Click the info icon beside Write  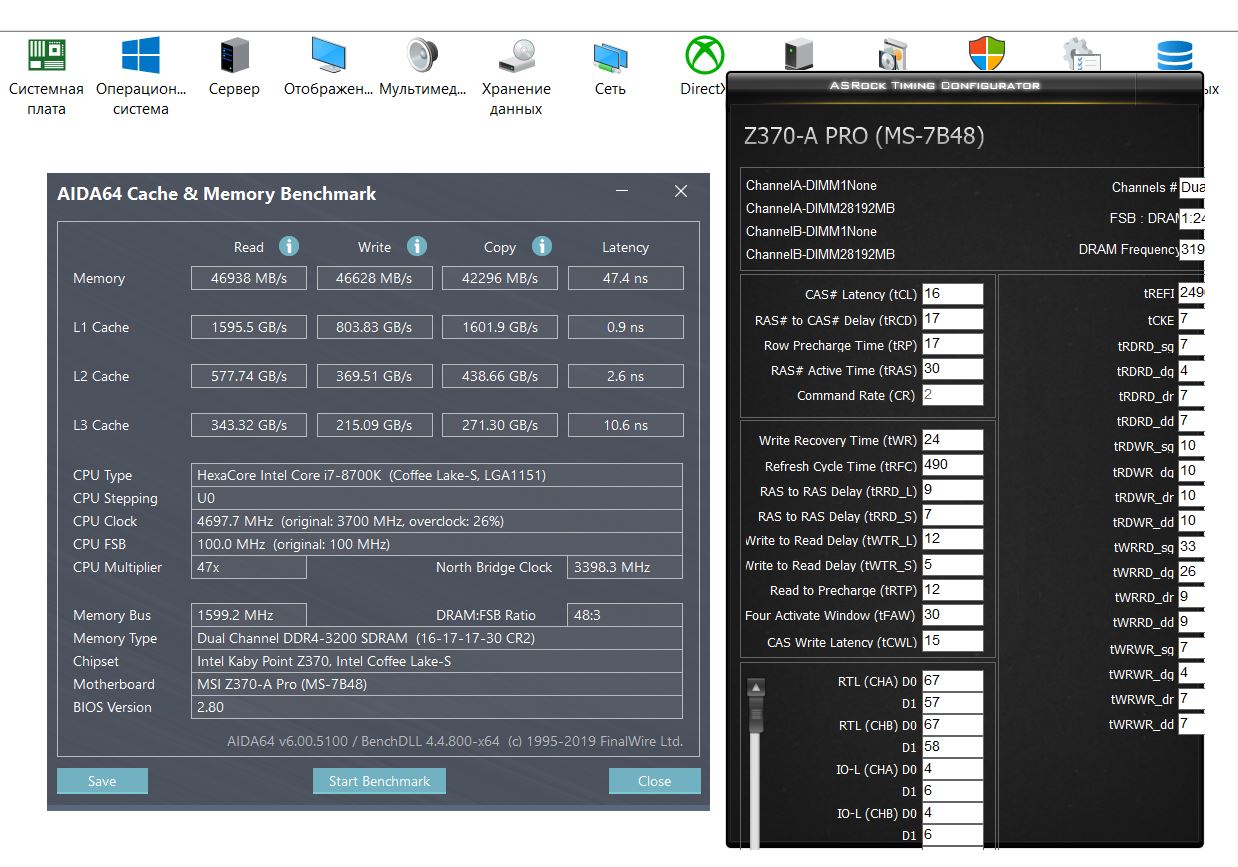pyautogui.click(x=417, y=246)
